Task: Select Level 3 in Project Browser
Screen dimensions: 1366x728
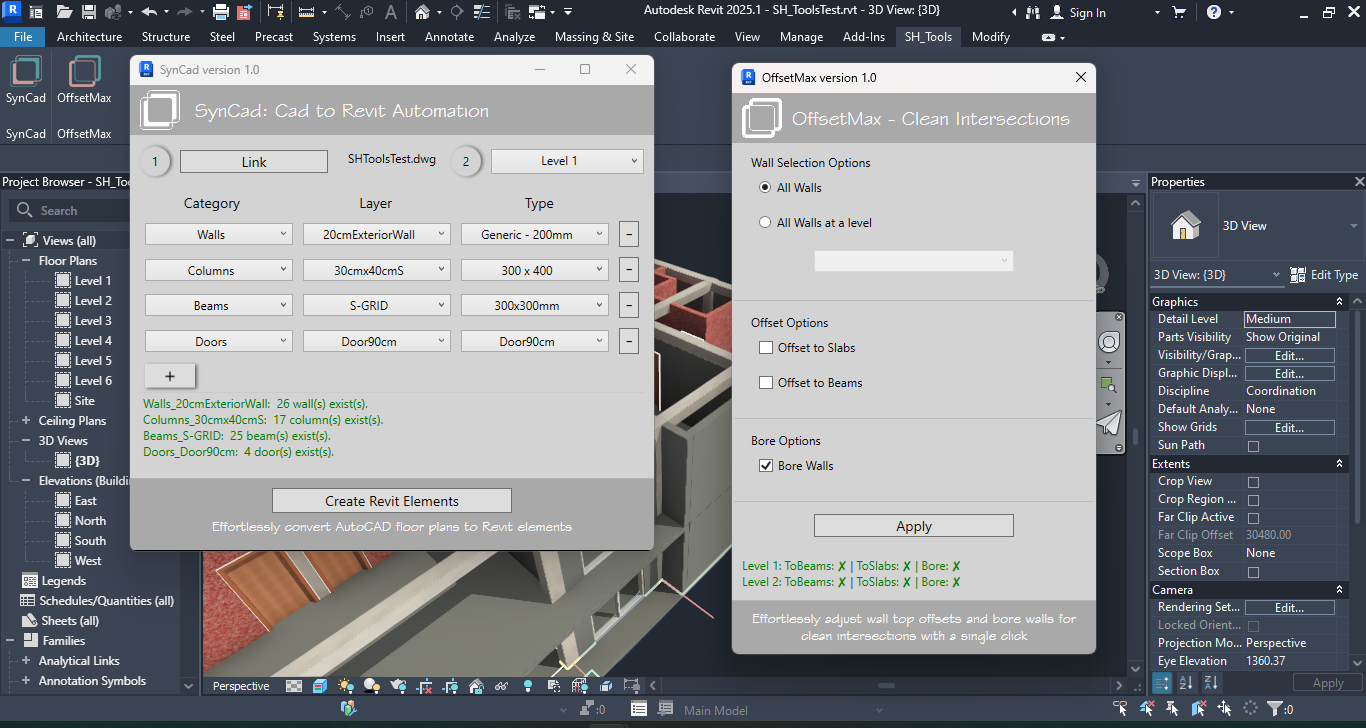Action: tap(93, 321)
